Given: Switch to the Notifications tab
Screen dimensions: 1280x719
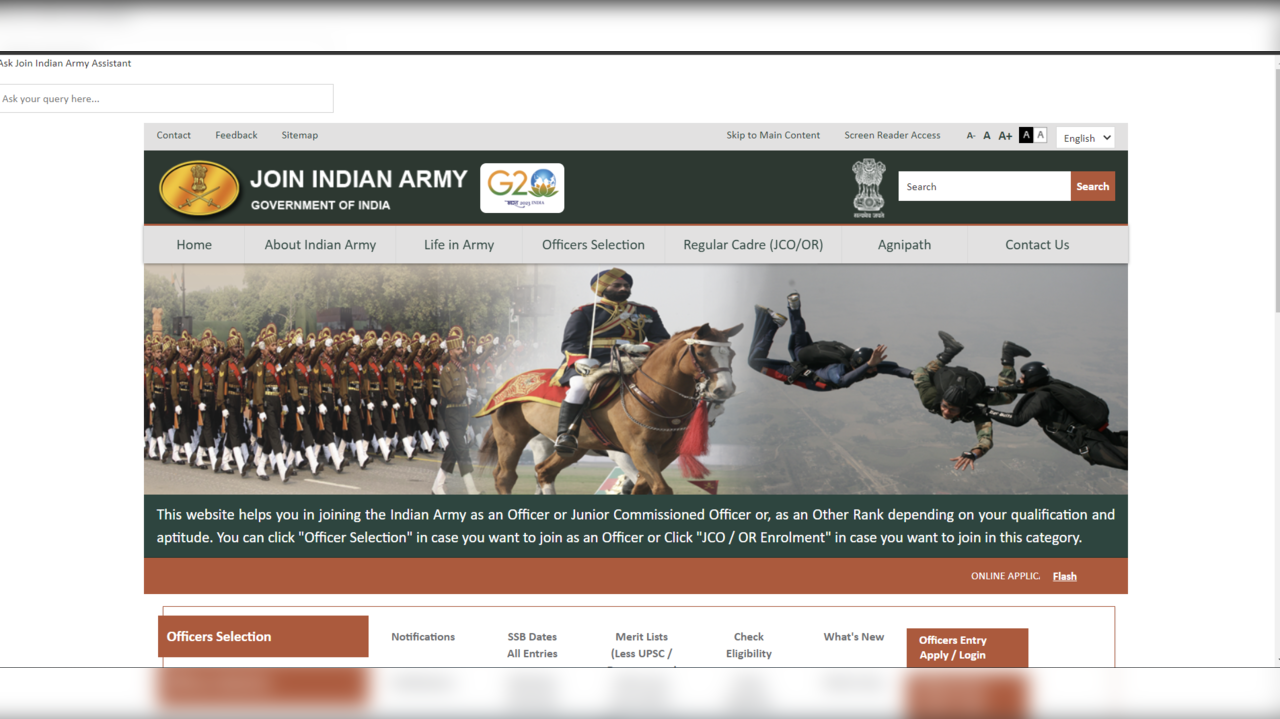Looking at the screenshot, I should 422,636.
